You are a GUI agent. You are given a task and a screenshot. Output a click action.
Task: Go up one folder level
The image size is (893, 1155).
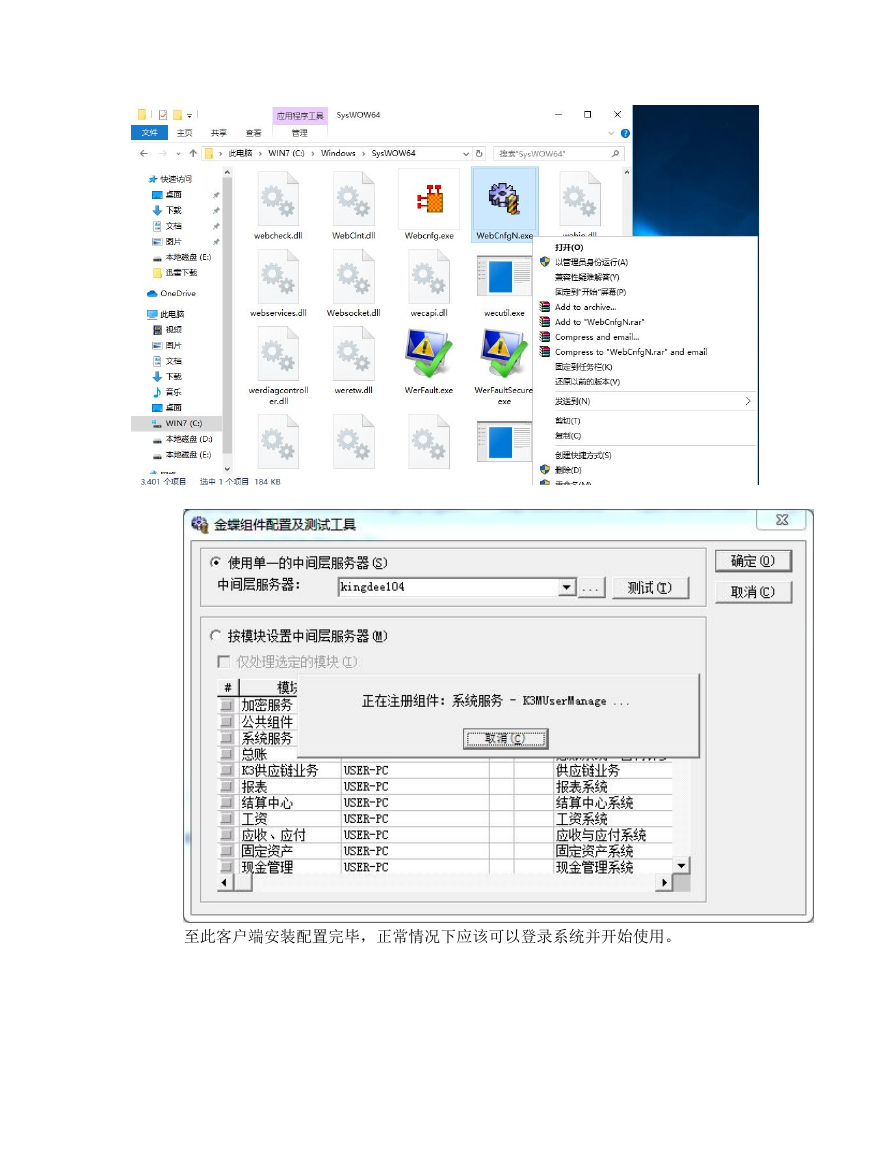coord(193,153)
